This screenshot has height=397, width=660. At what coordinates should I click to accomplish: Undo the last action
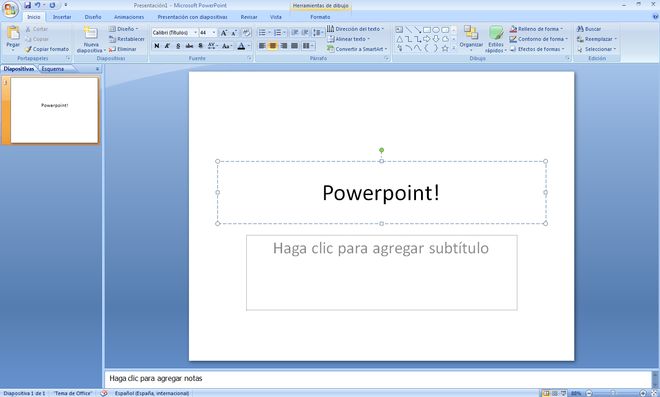pyautogui.click(x=37, y=5)
